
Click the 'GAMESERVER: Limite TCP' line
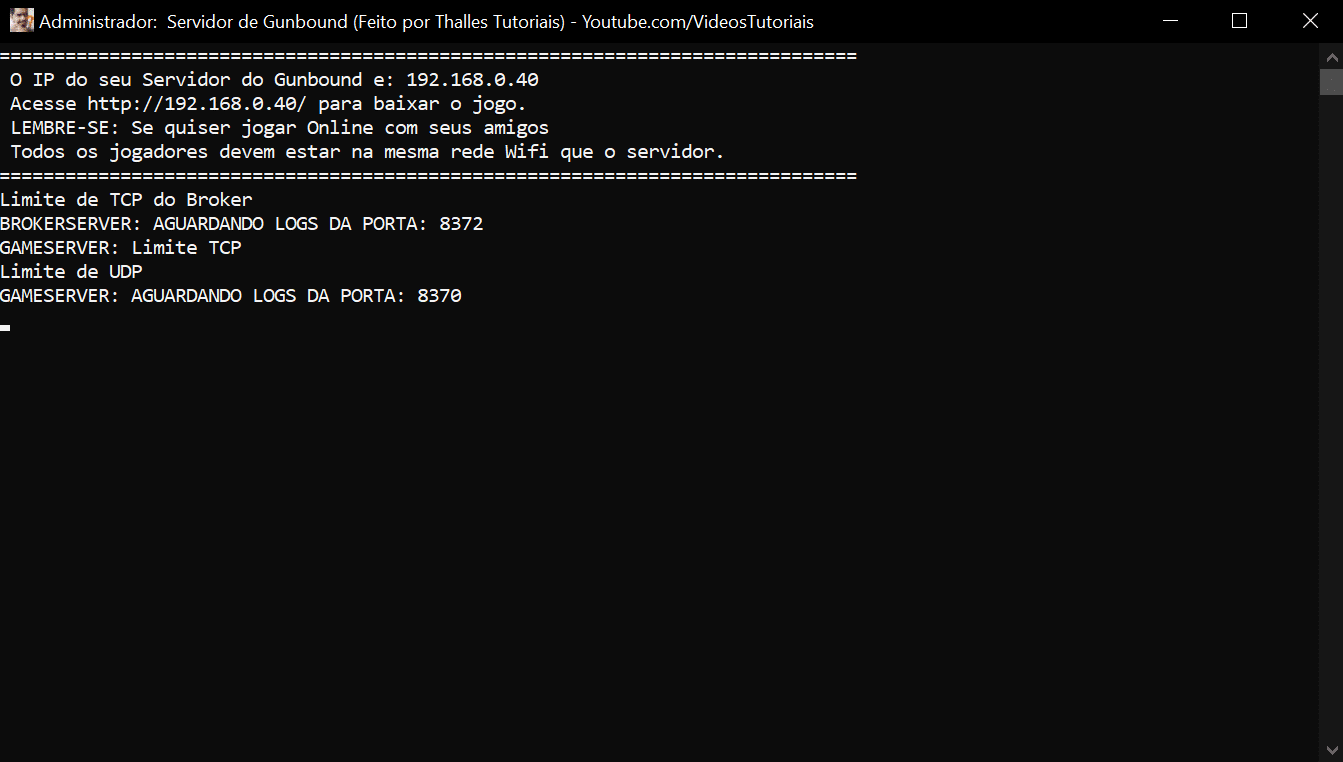pyautogui.click(x=121, y=247)
